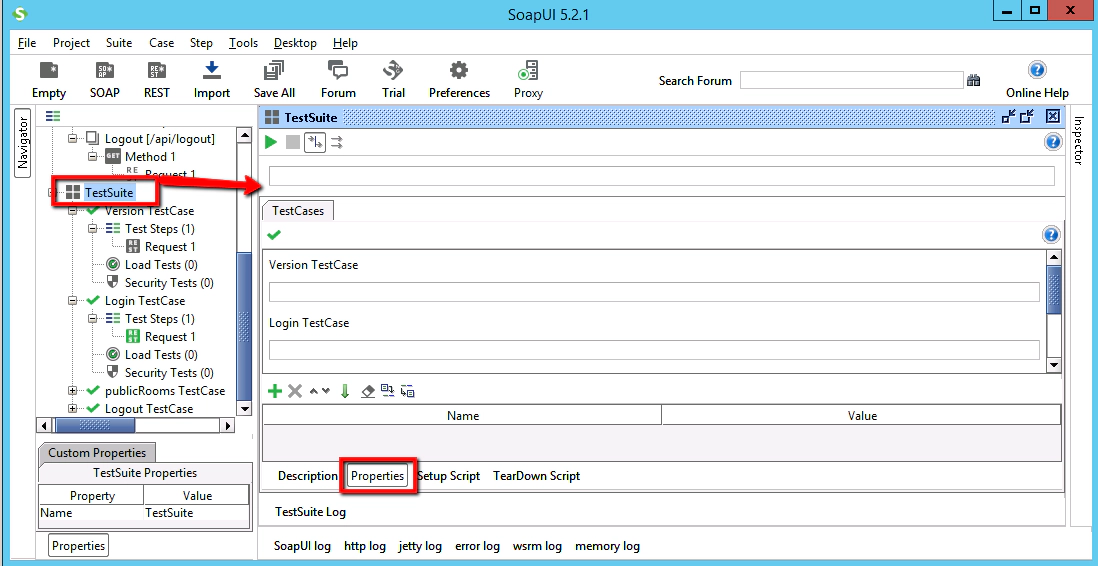The width and height of the screenshot is (1098, 566).
Task: Open the Project menu
Action: 71,43
